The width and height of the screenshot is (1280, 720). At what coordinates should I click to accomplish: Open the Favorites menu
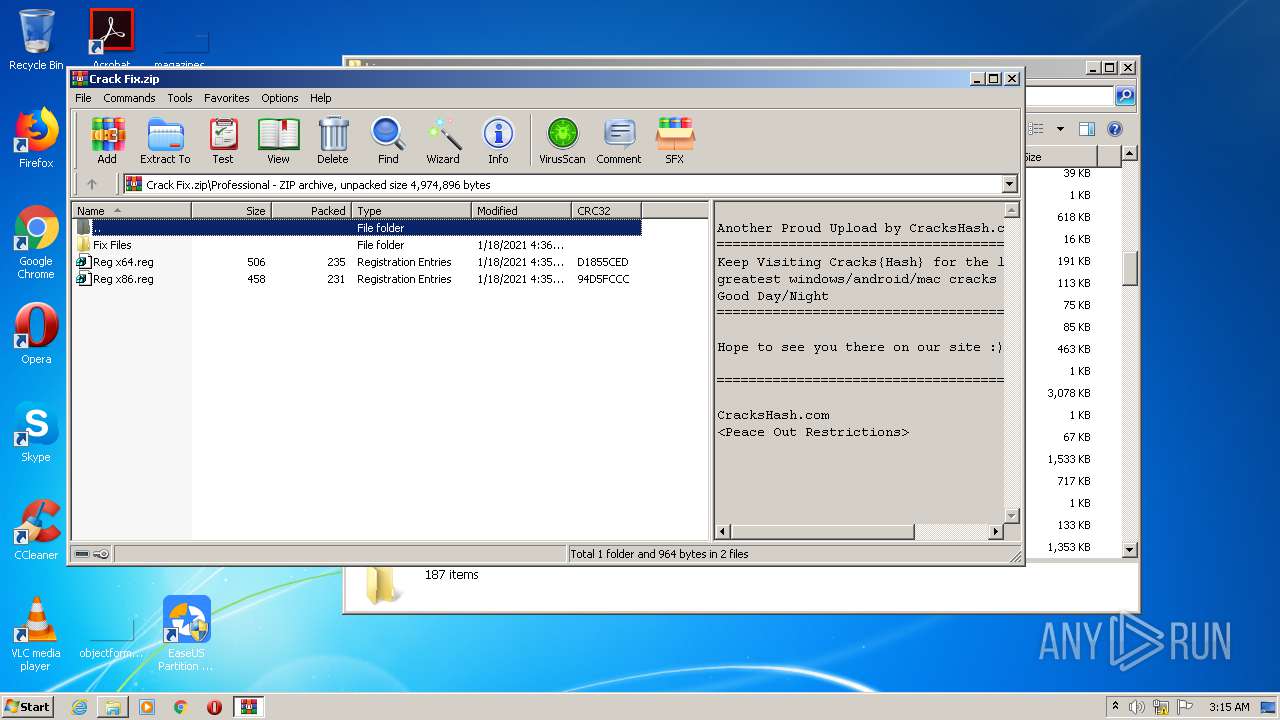click(x=227, y=98)
